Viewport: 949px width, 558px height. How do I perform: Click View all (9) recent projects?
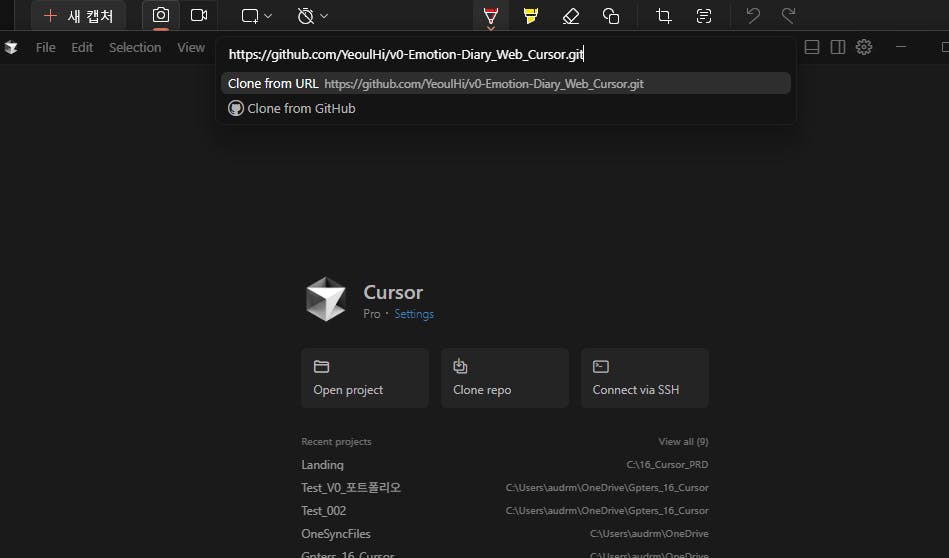(x=683, y=441)
